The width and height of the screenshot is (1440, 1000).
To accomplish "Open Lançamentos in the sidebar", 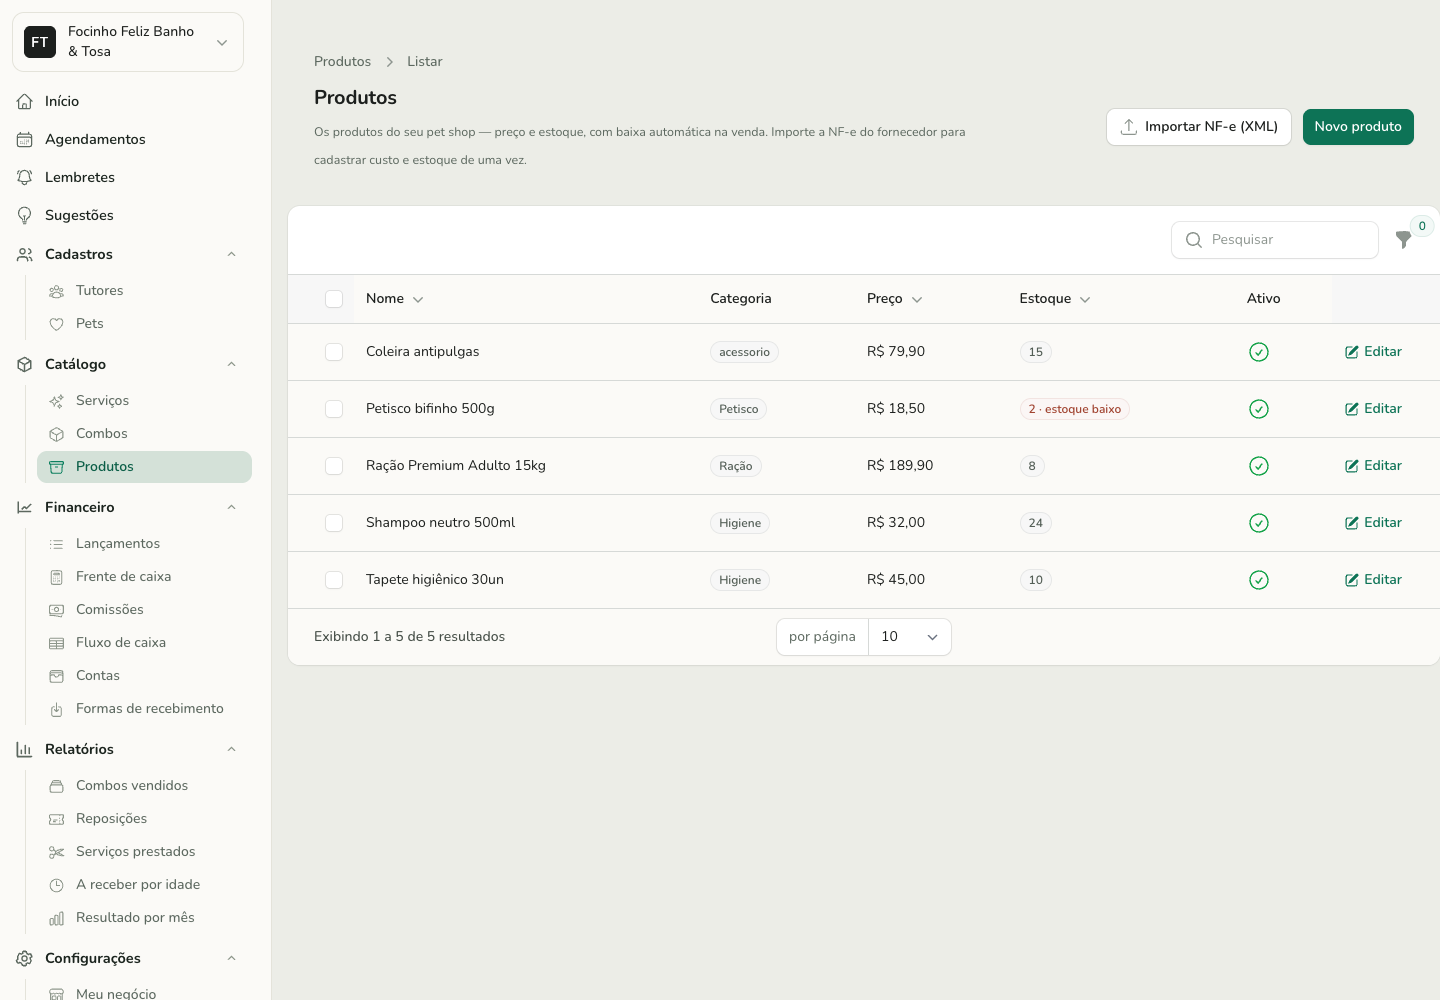I will tap(144, 544).
